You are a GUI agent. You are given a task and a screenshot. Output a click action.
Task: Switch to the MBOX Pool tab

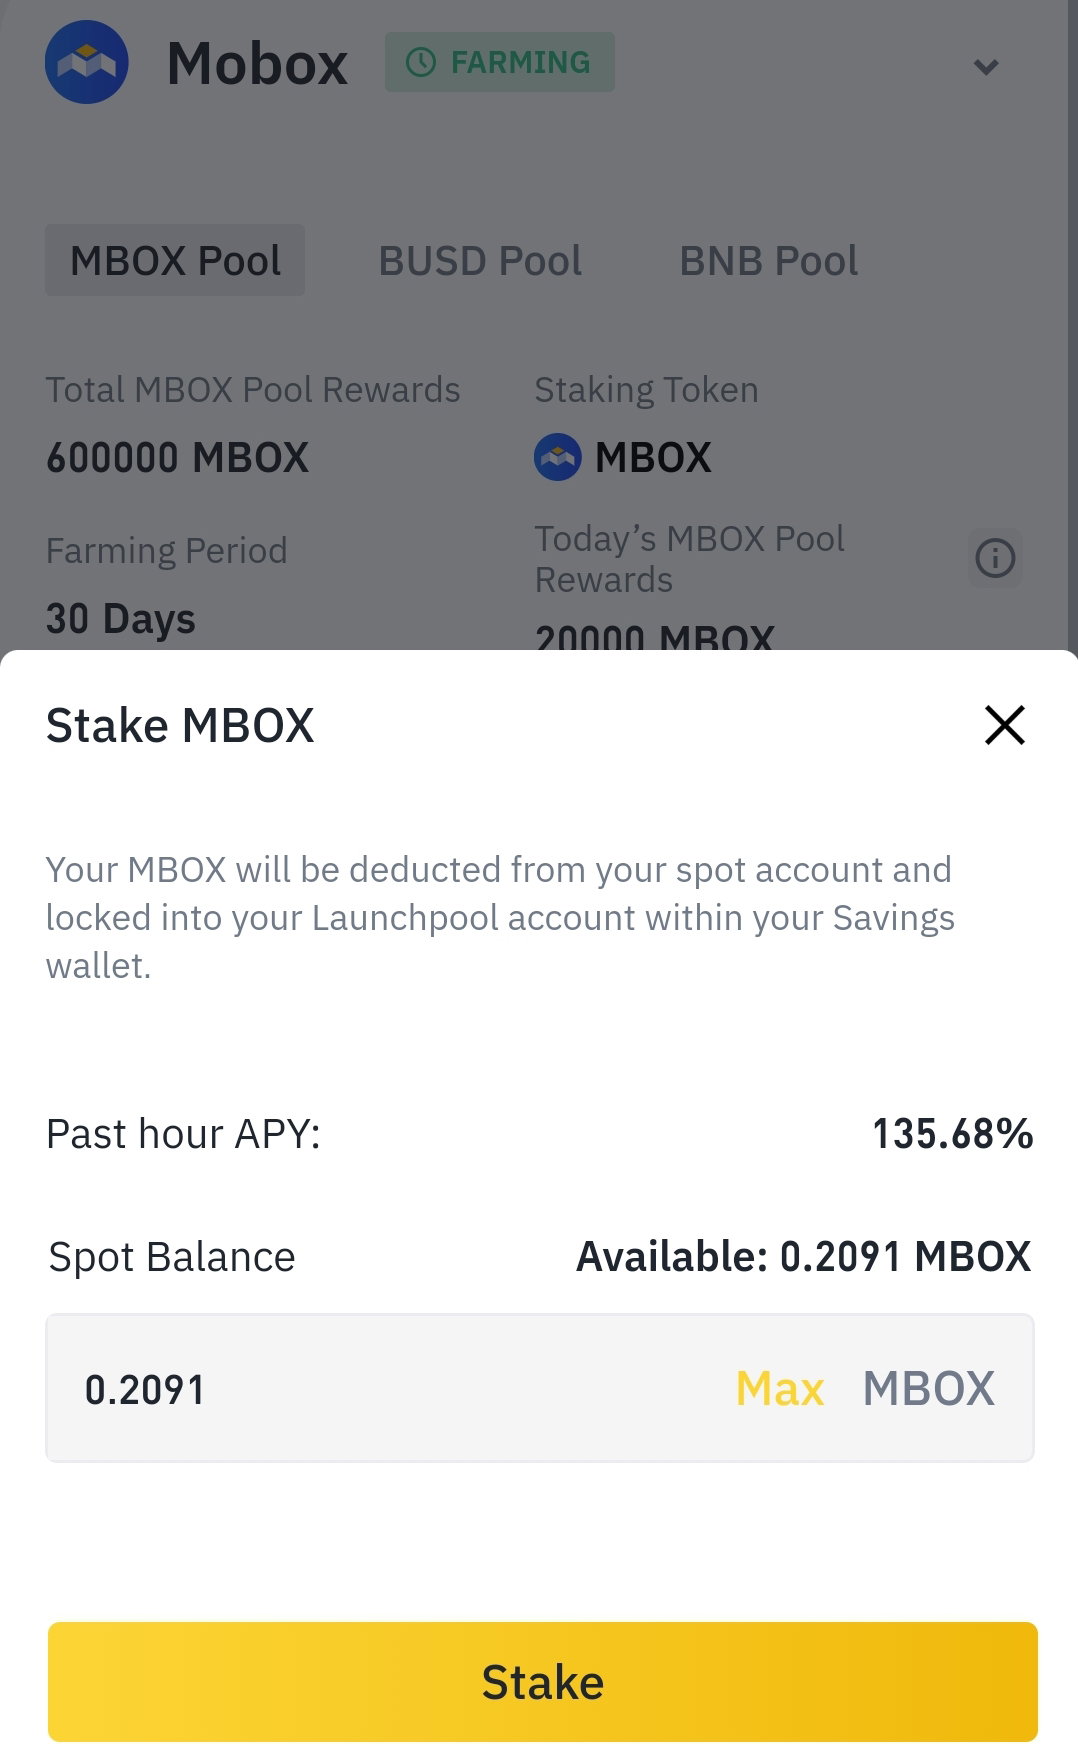tap(175, 260)
